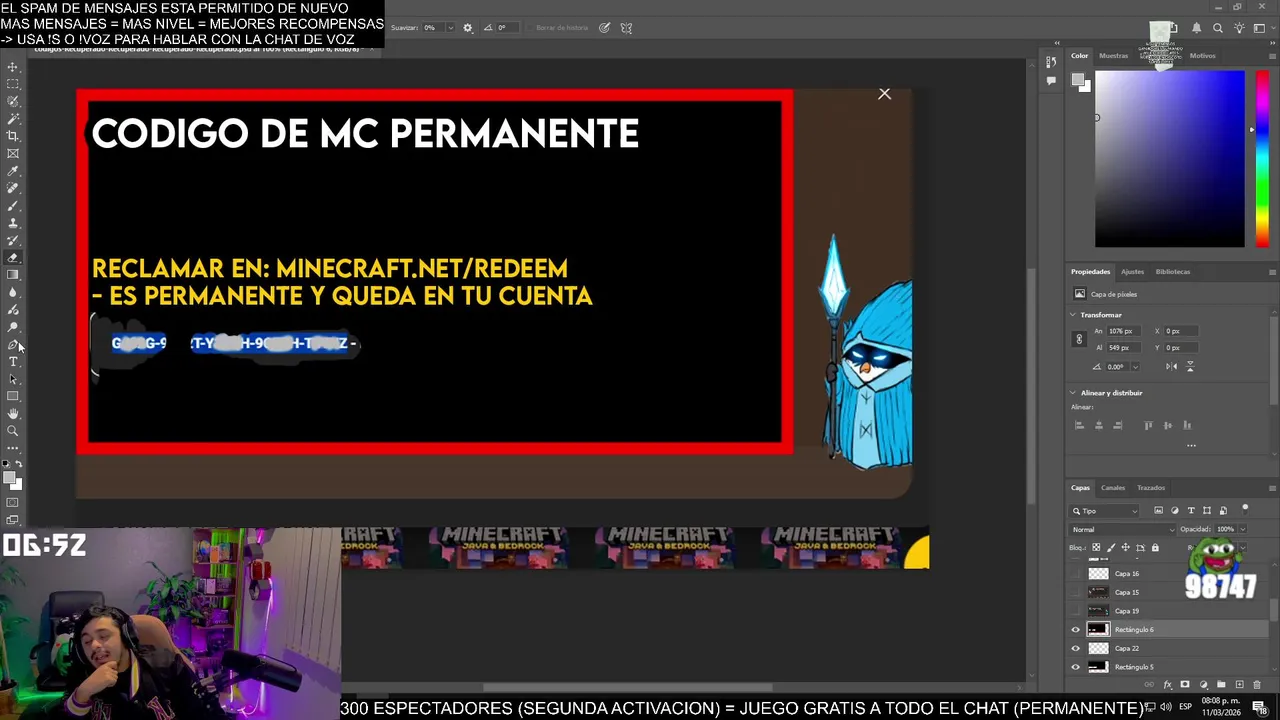1280x720 pixels.
Task: Toggle lock transparent pixels
Action: point(1096,548)
